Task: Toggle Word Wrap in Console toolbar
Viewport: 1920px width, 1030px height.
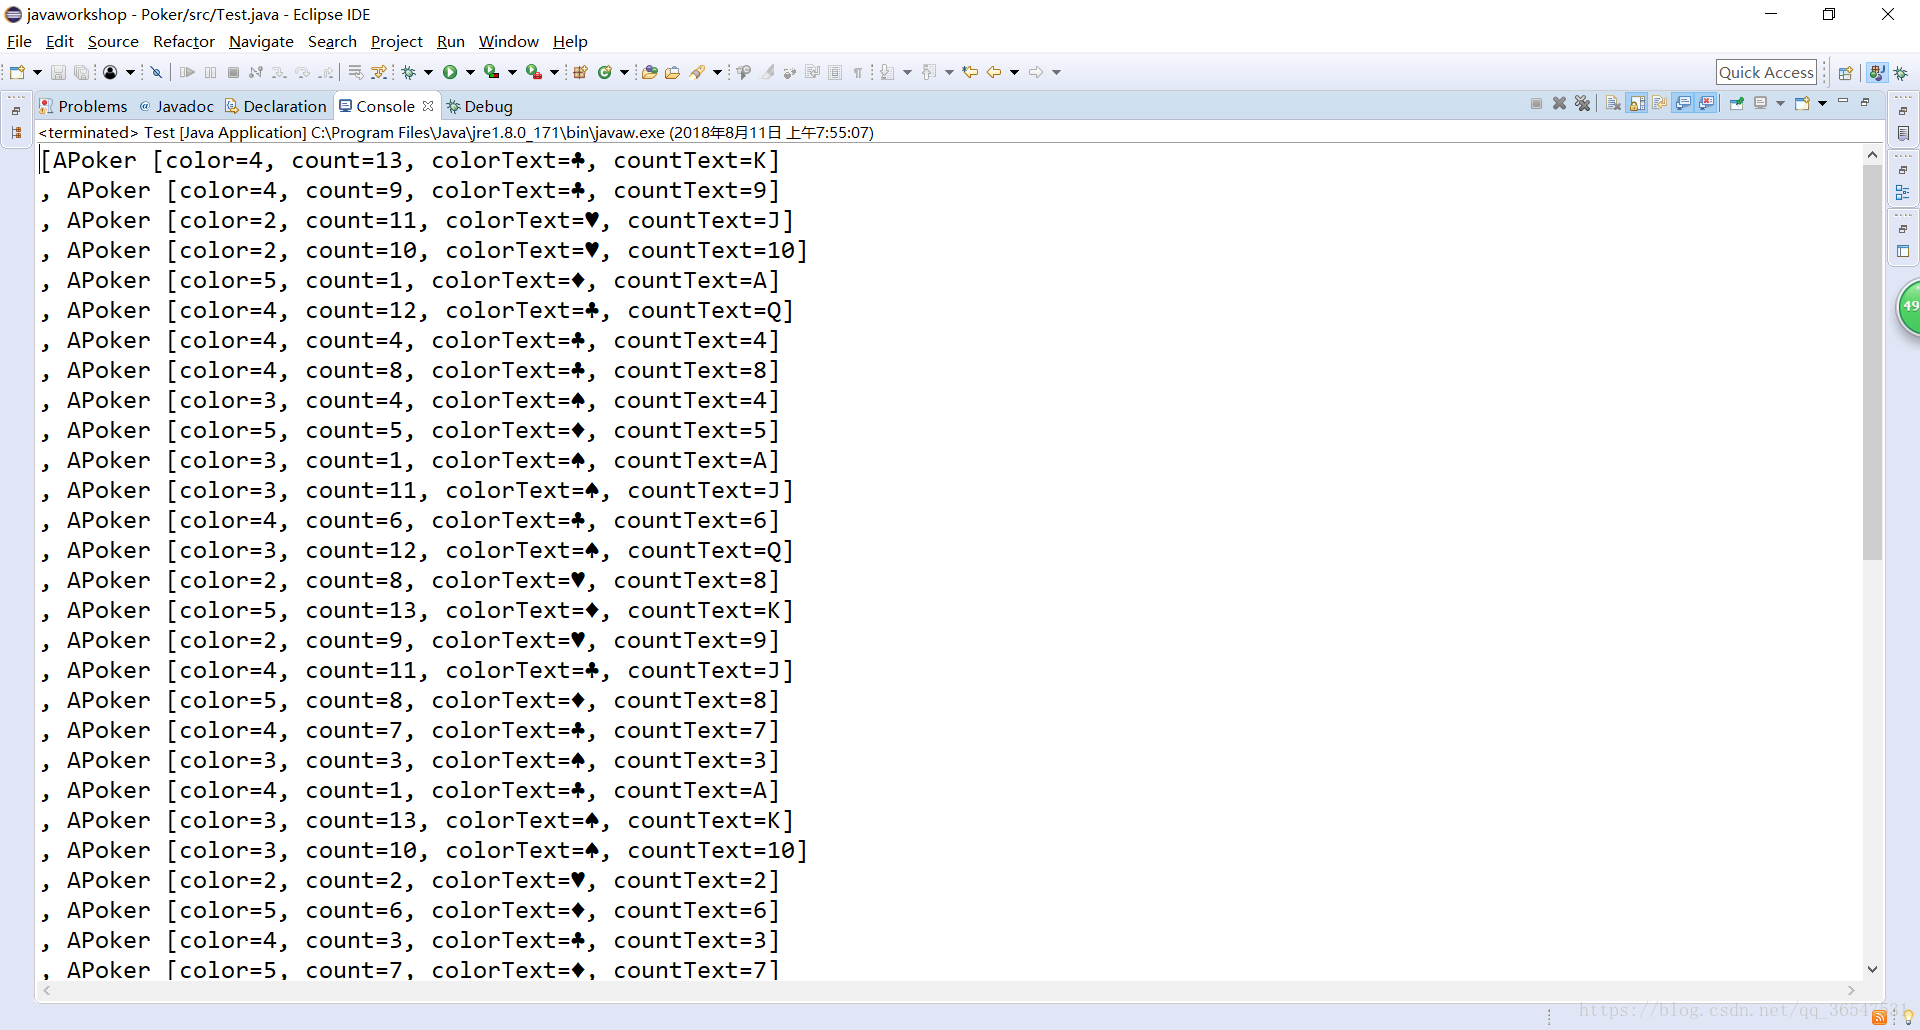Action: pyautogui.click(x=1660, y=103)
